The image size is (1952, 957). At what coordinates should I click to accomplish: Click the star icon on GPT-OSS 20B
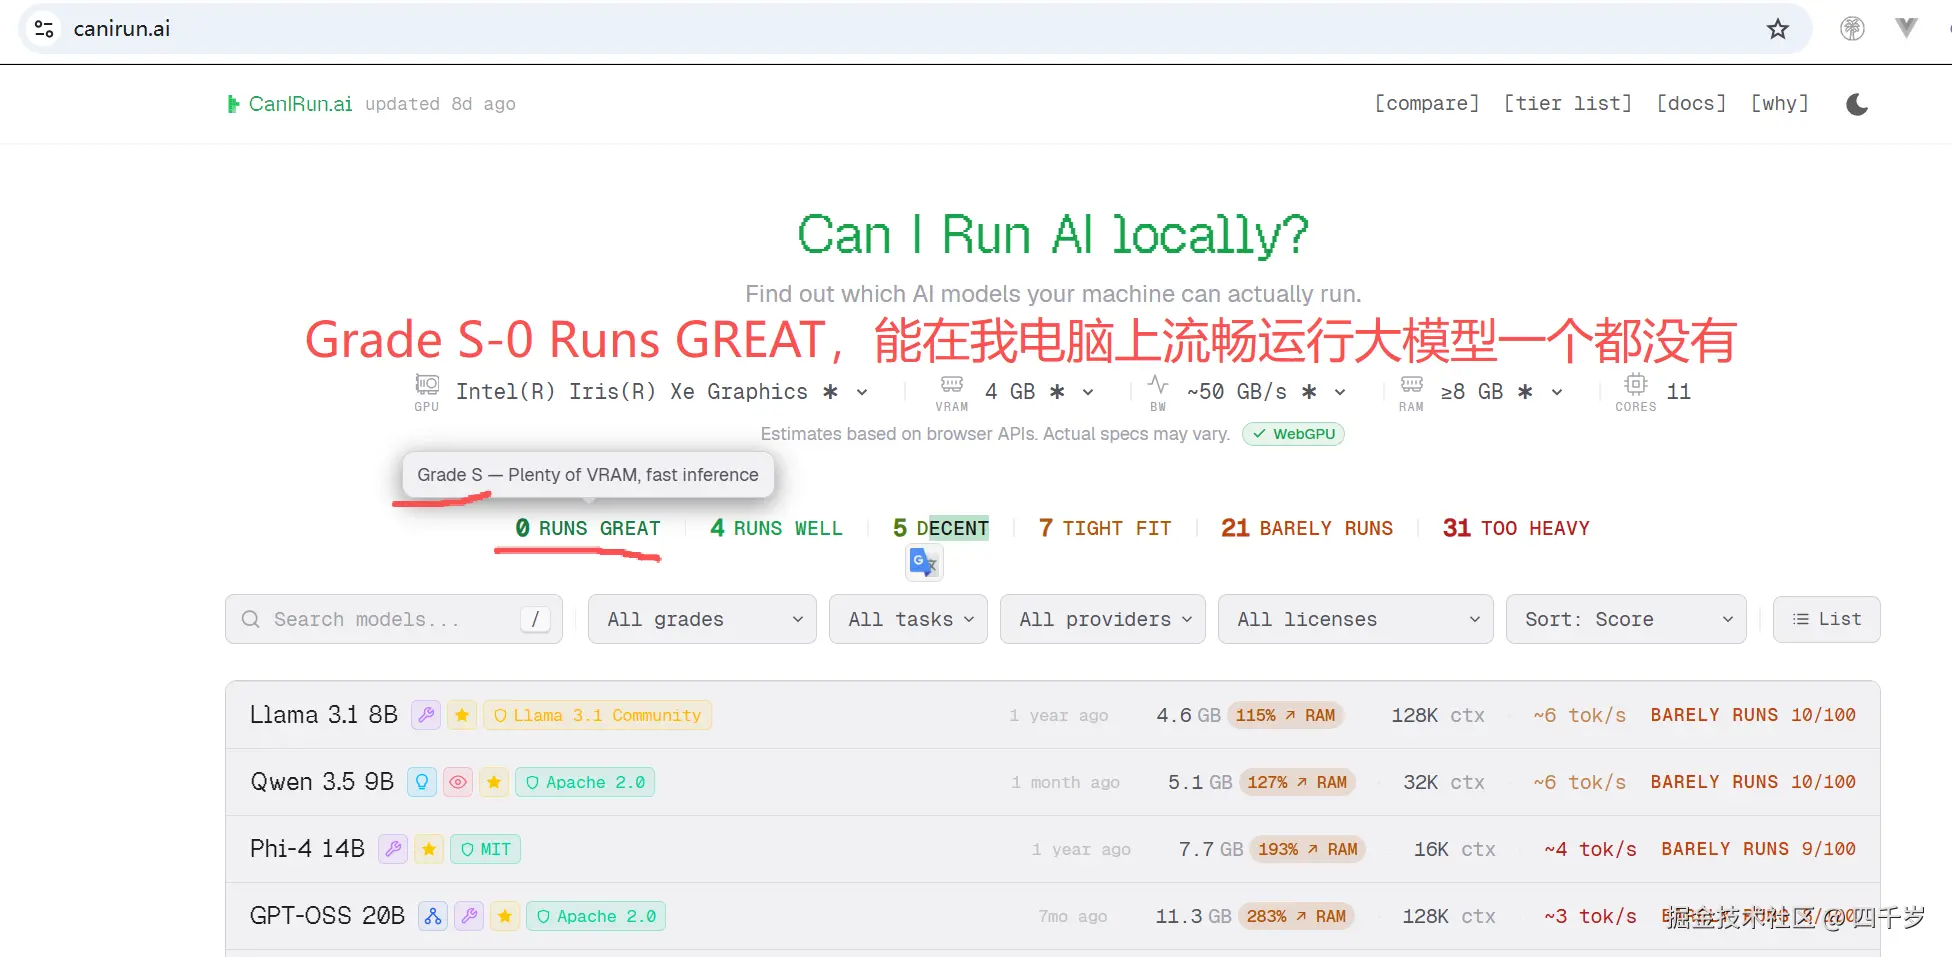[505, 916]
